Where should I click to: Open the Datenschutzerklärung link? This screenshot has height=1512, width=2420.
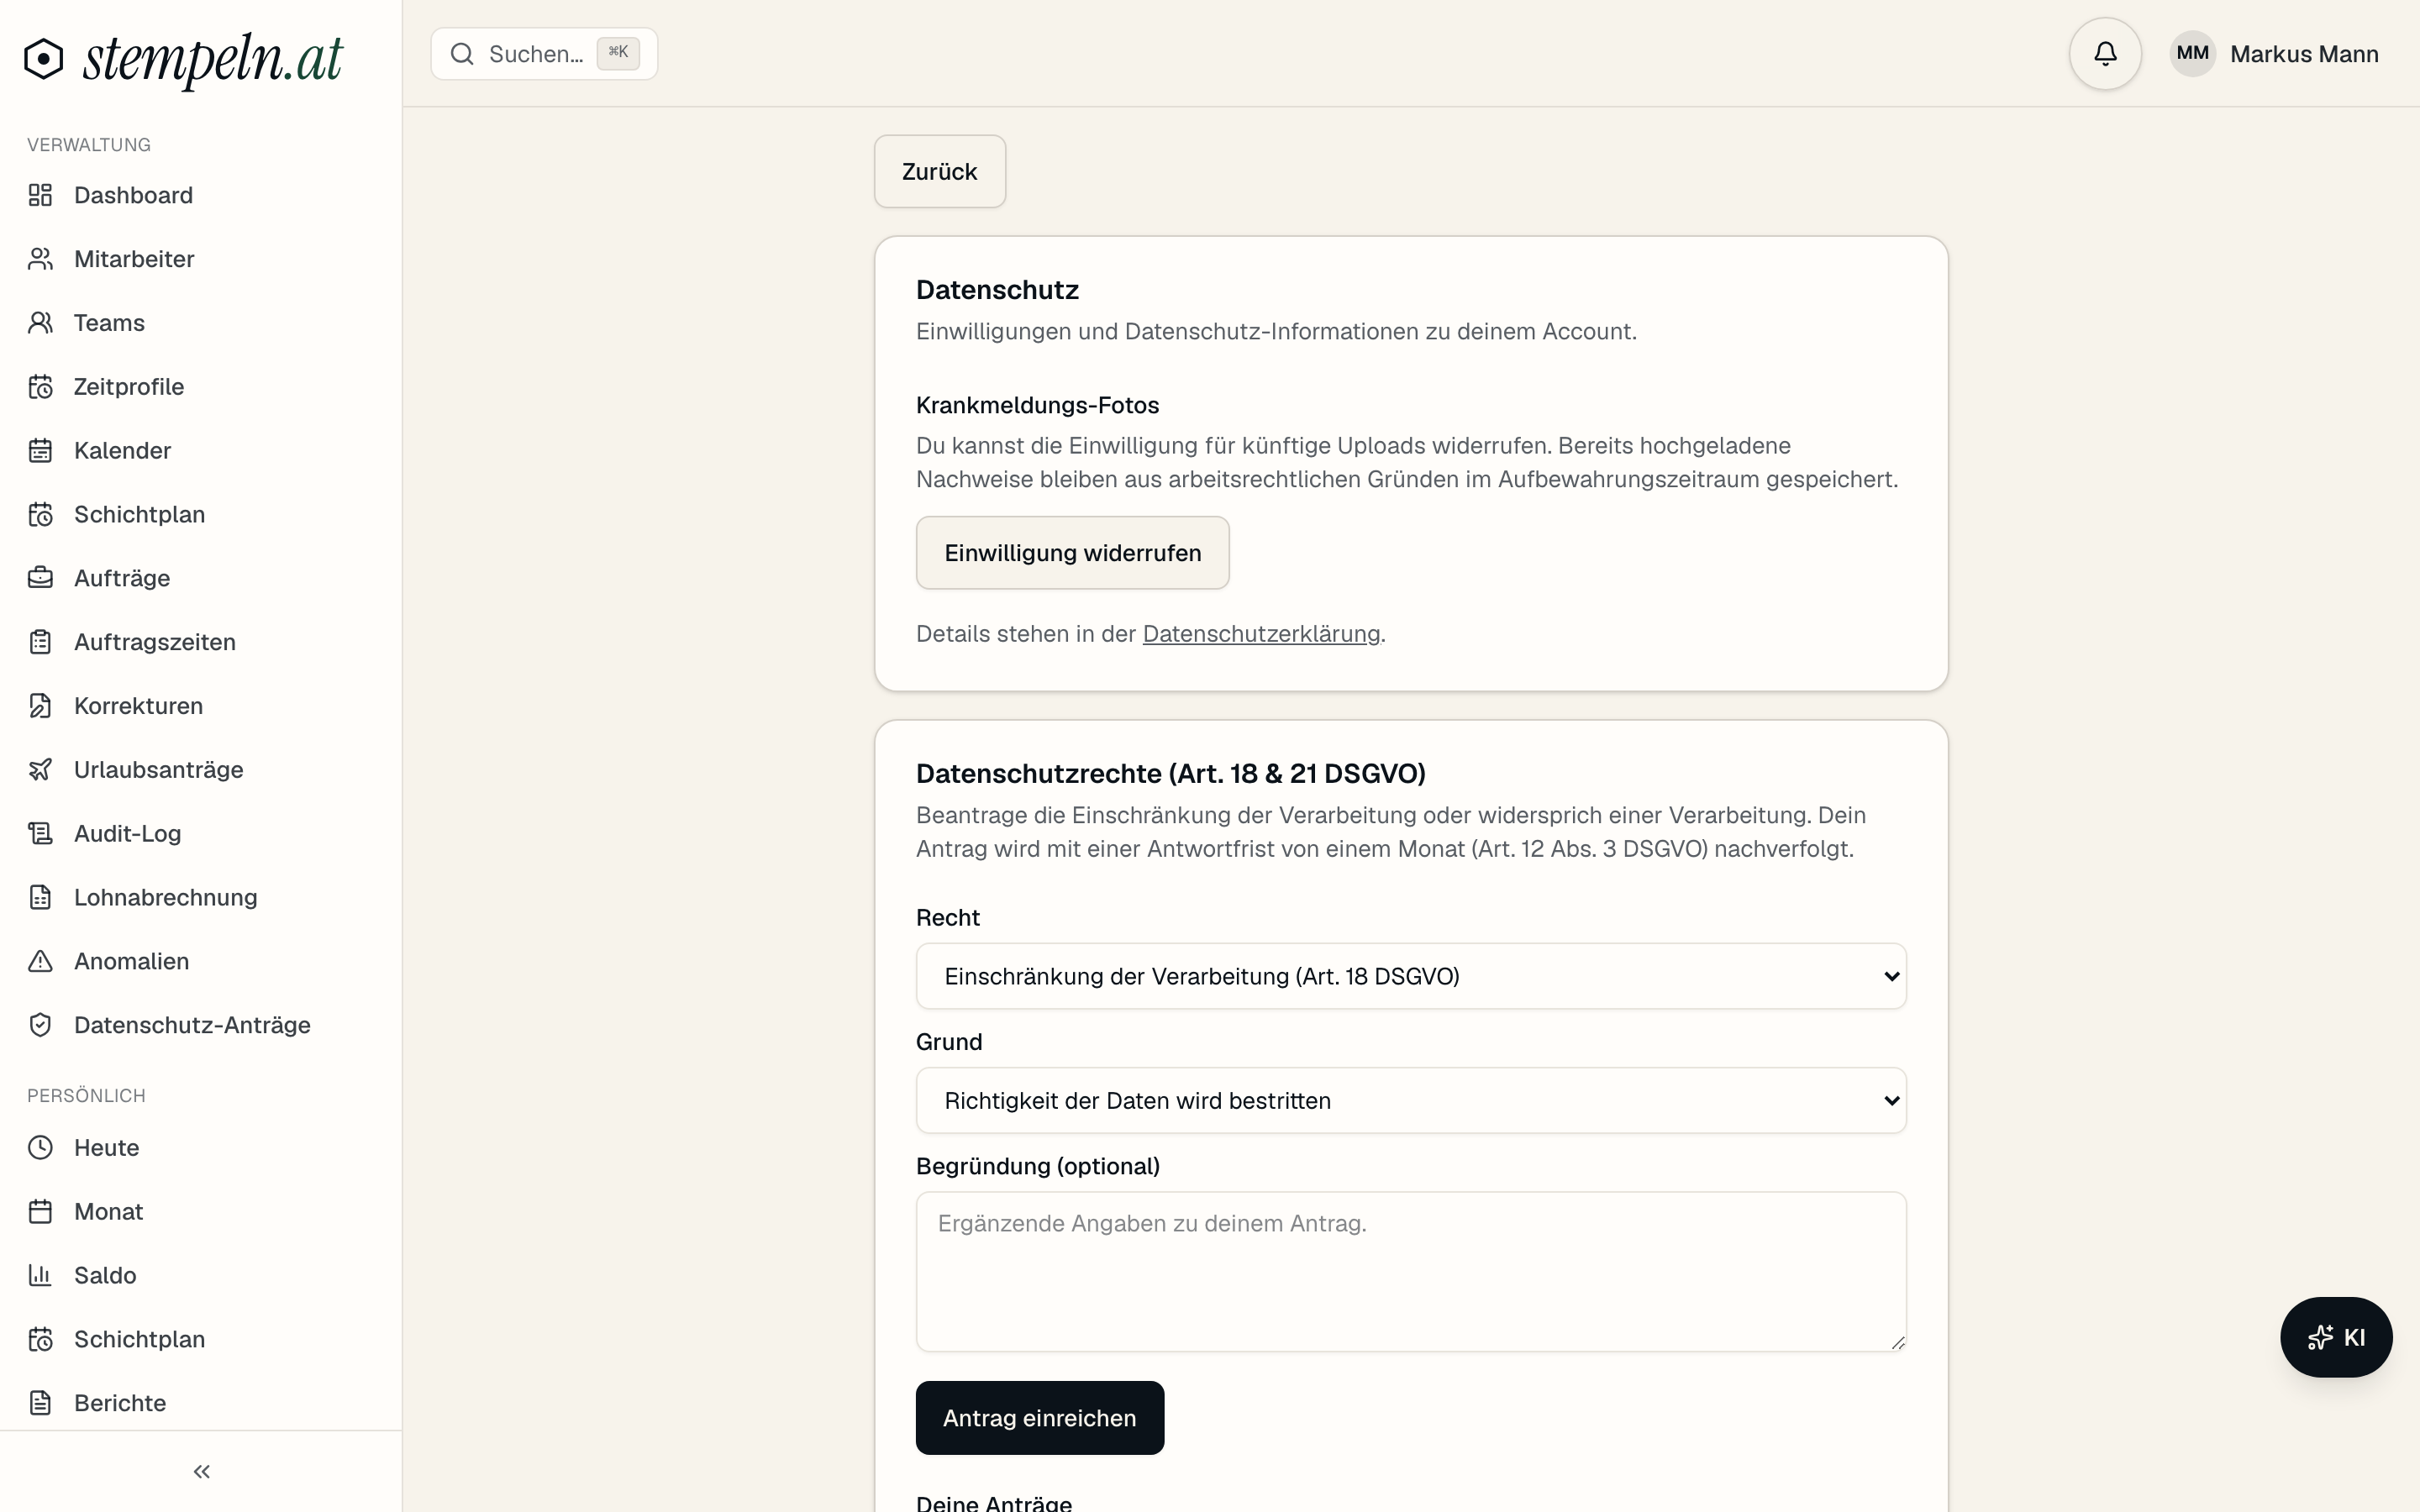pos(1261,634)
